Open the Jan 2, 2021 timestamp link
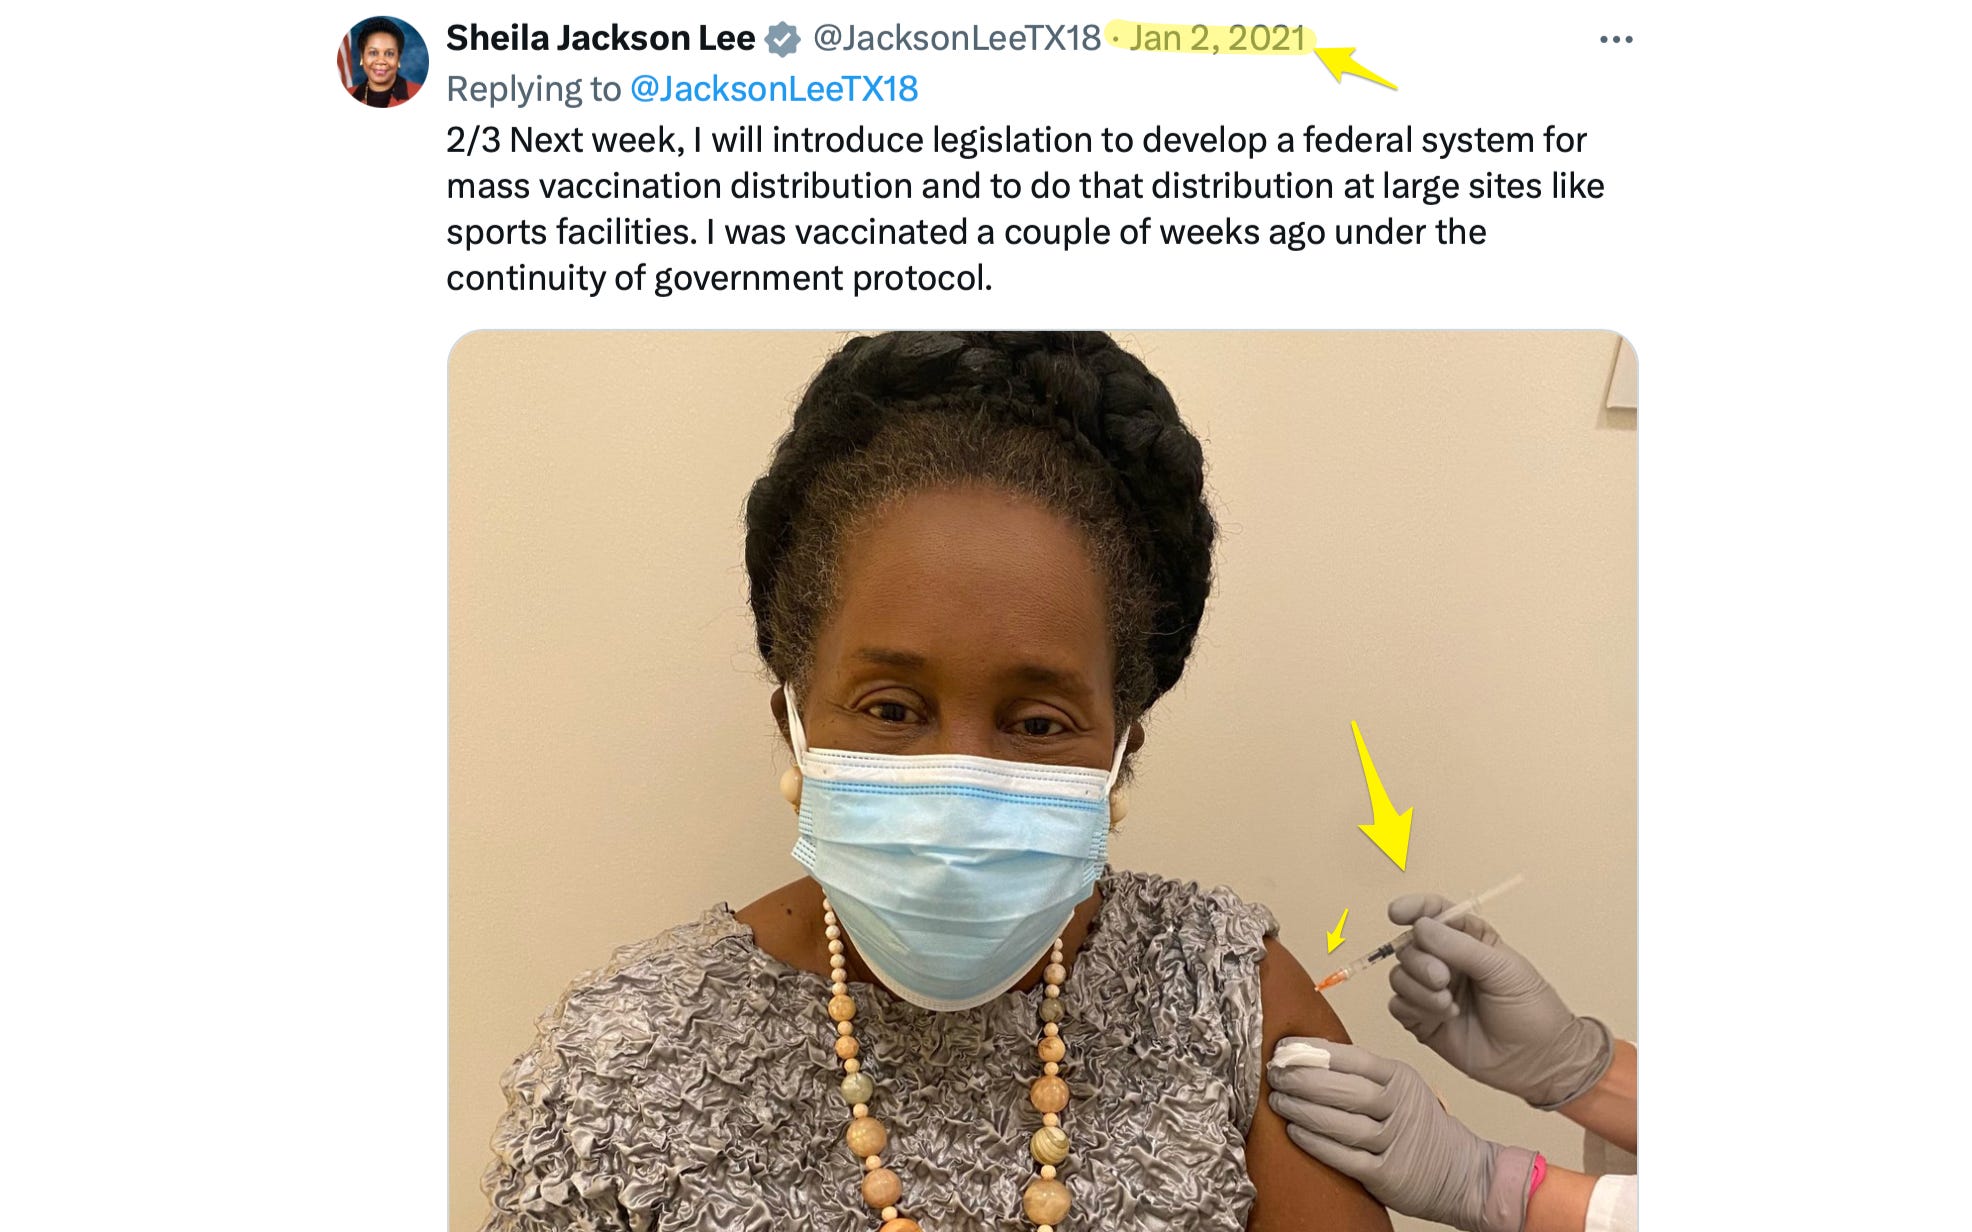This screenshot has height=1232, width=1972. coord(1217,38)
